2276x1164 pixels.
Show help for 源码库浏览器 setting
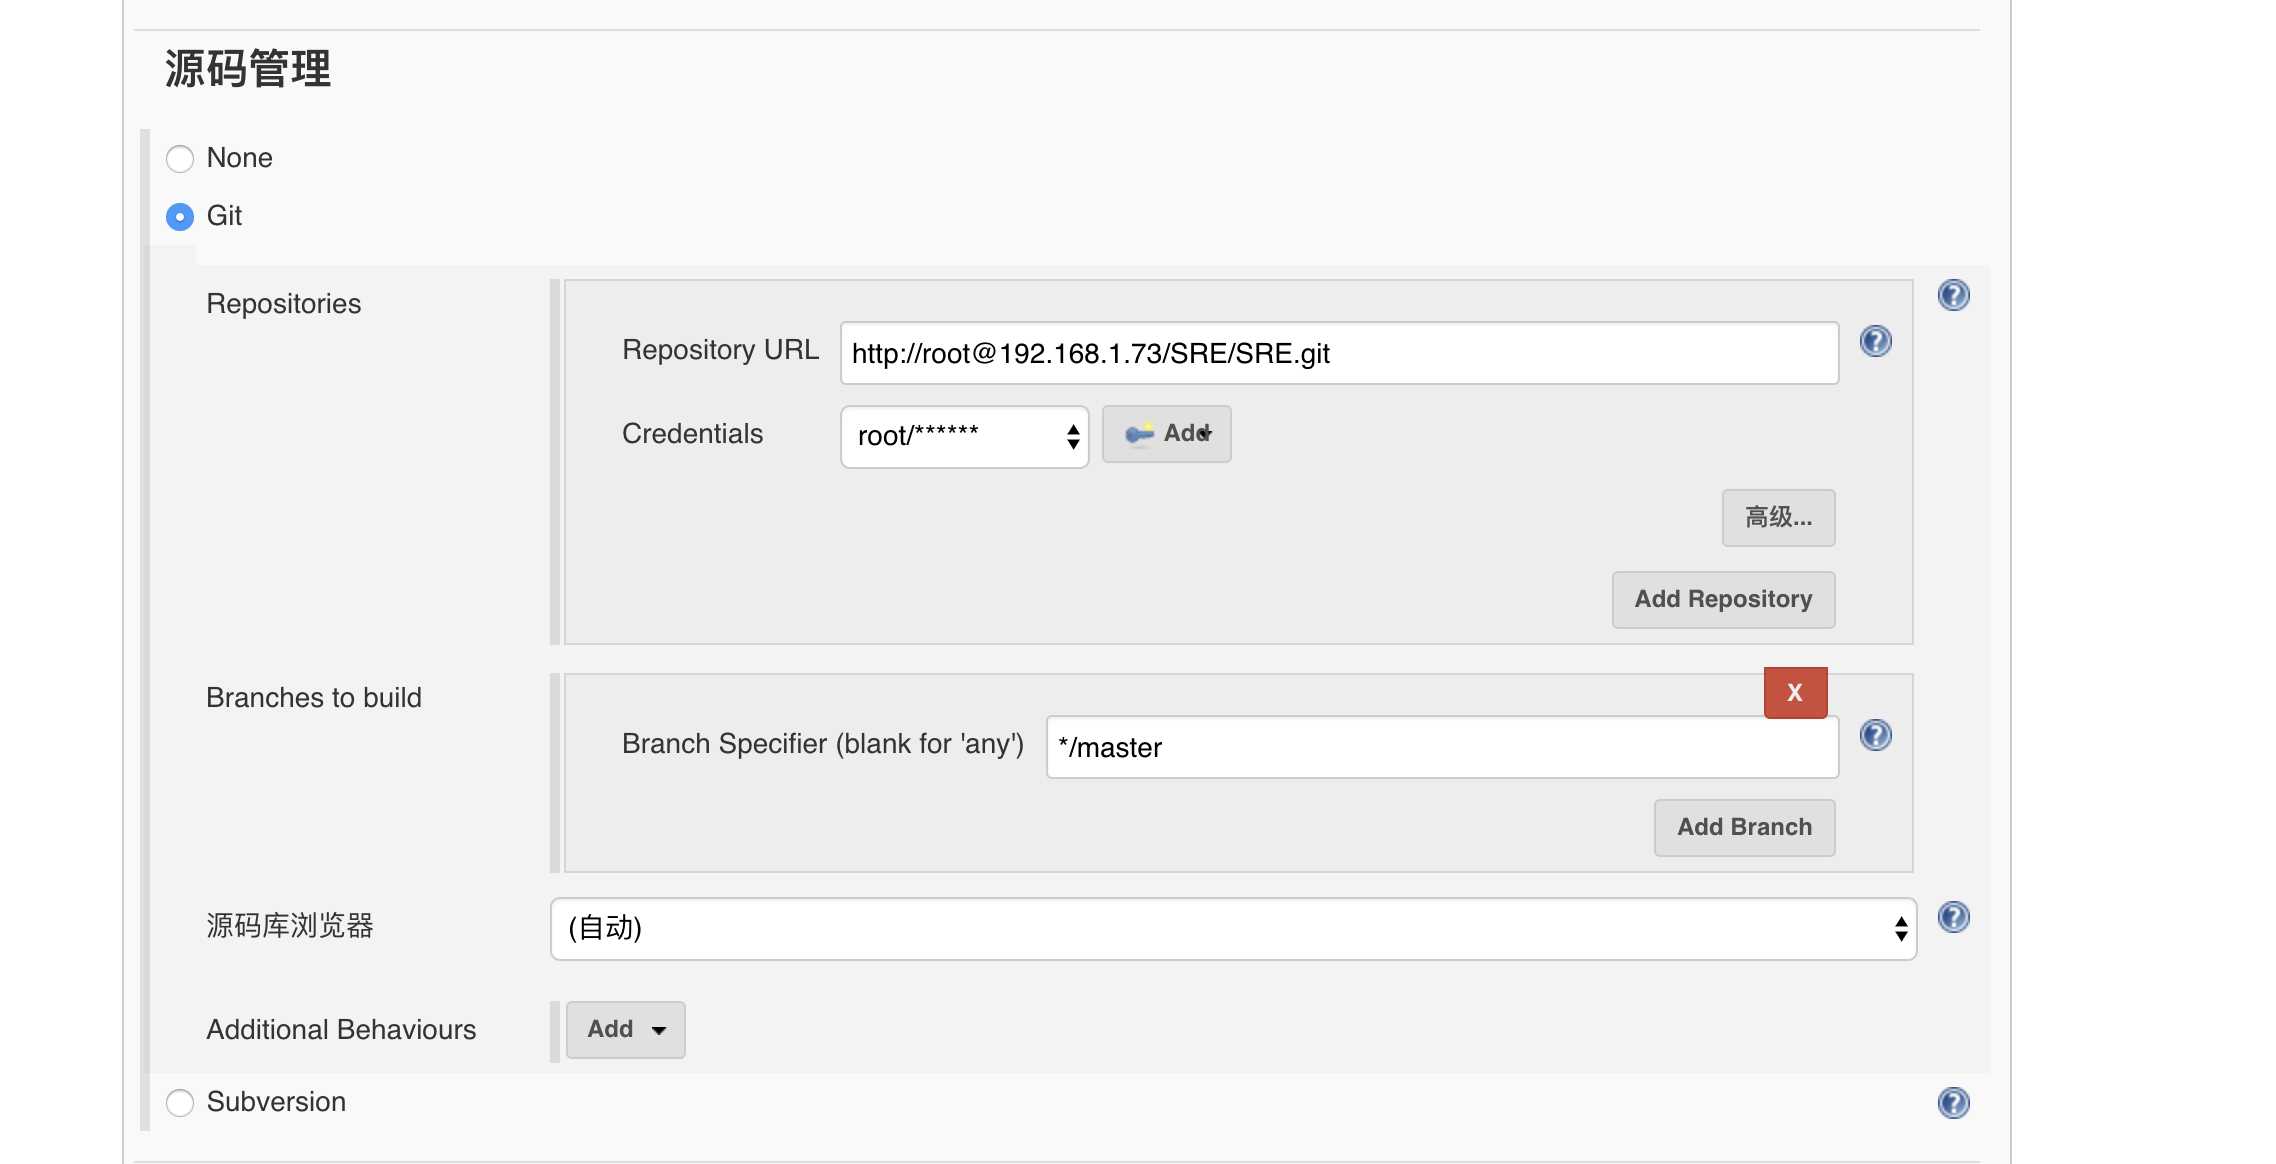(x=1953, y=918)
